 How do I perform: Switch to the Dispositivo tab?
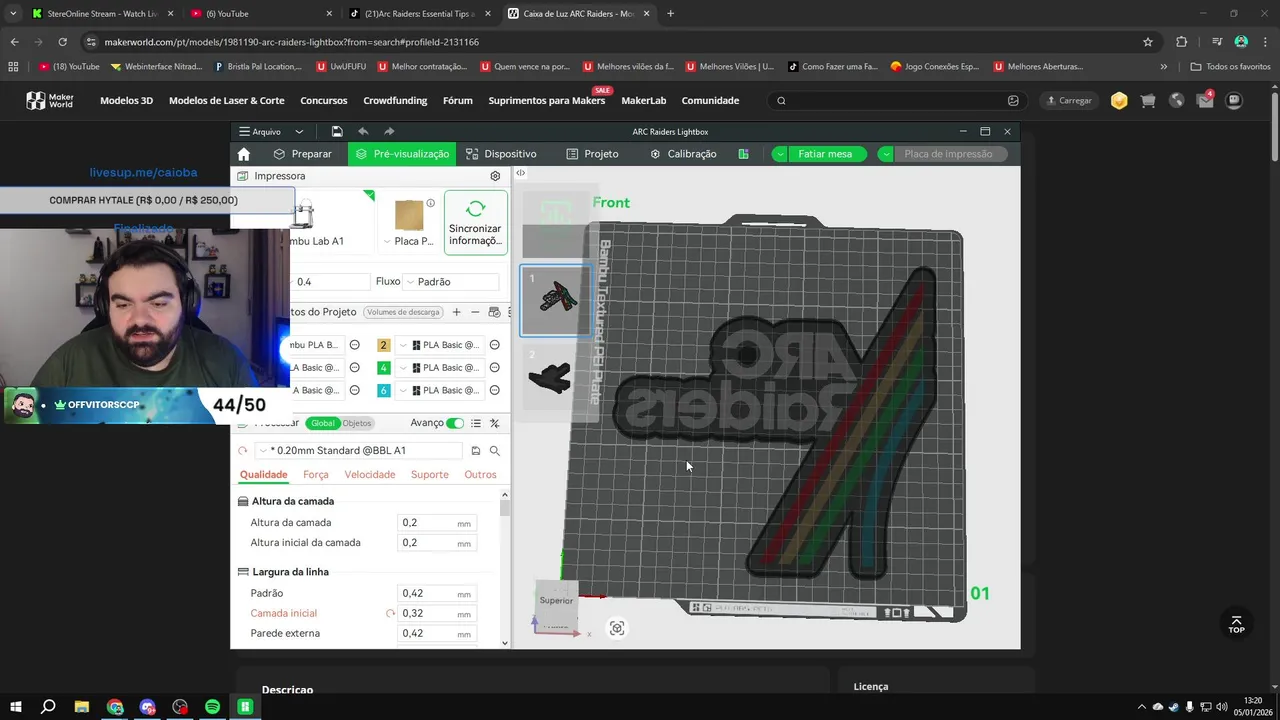coord(501,154)
